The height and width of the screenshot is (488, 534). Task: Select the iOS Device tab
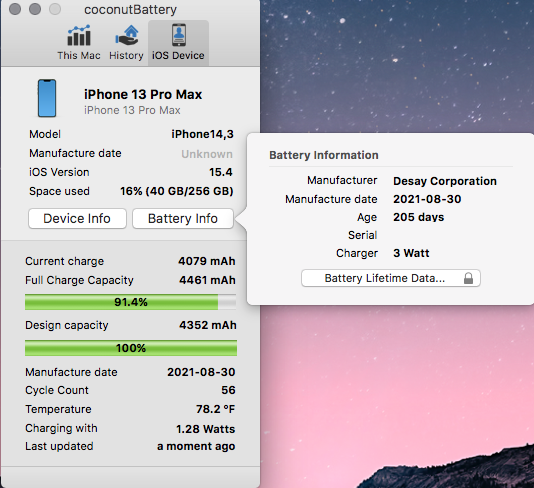click(178, 43)
